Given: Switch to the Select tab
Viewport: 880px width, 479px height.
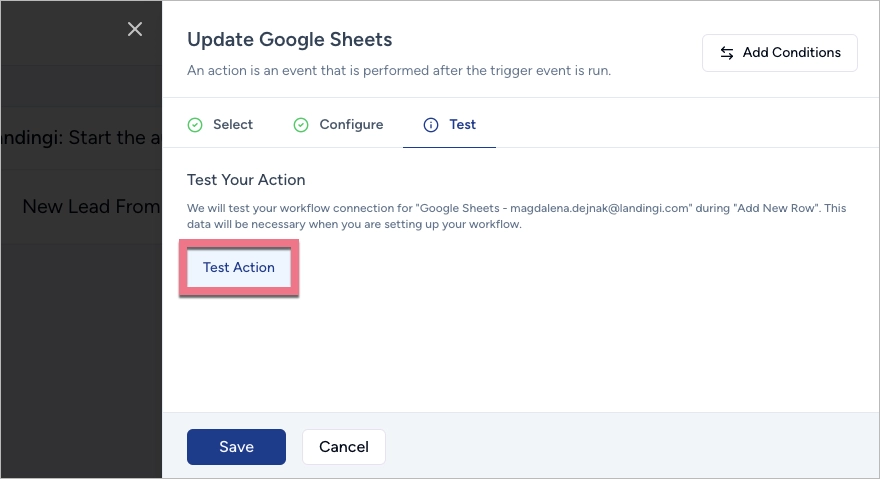Looking at the screenshot, I should point(232,125).
